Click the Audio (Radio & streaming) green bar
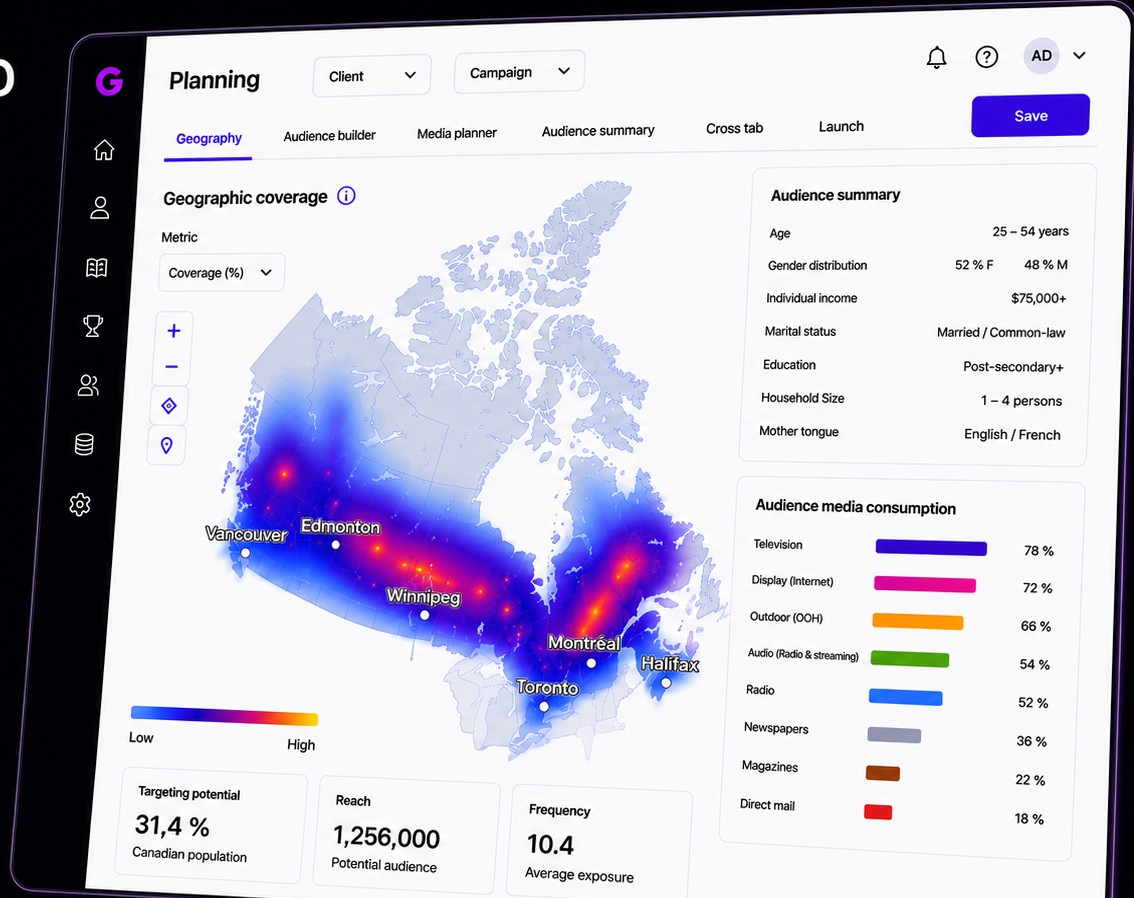 (910, 659)
